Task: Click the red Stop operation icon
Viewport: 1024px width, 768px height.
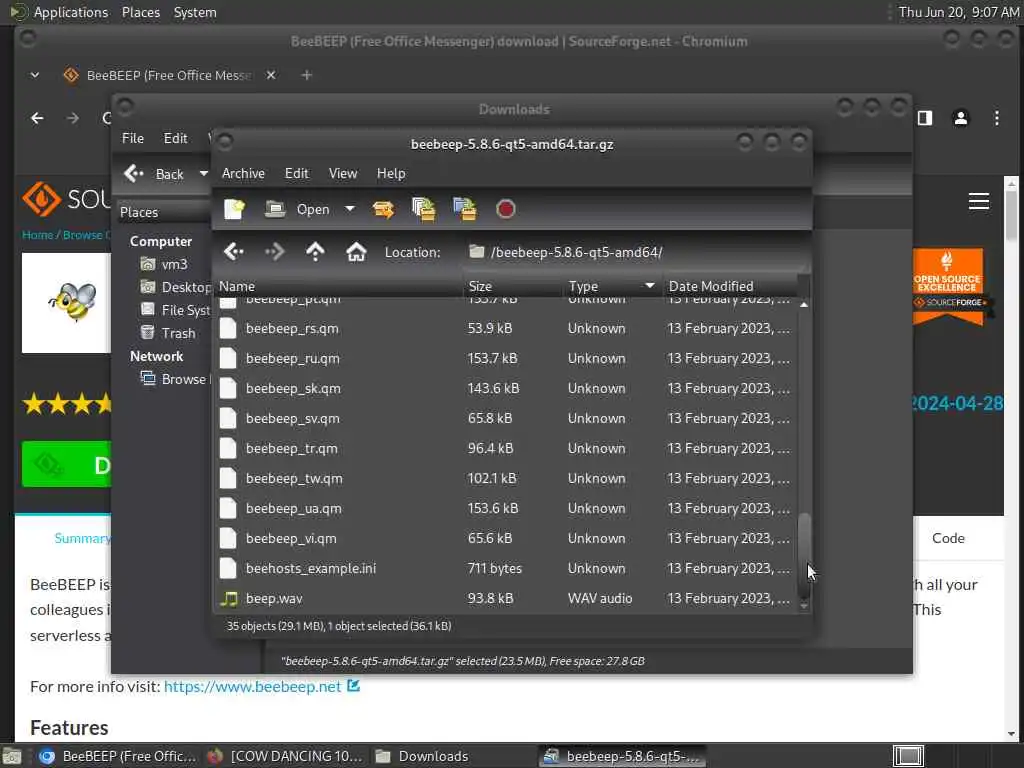Action: click(x=505, y=209)
